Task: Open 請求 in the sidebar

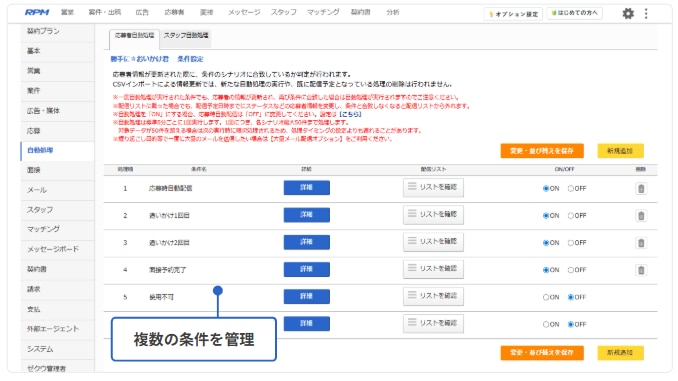Action: [x=58, y=289]
